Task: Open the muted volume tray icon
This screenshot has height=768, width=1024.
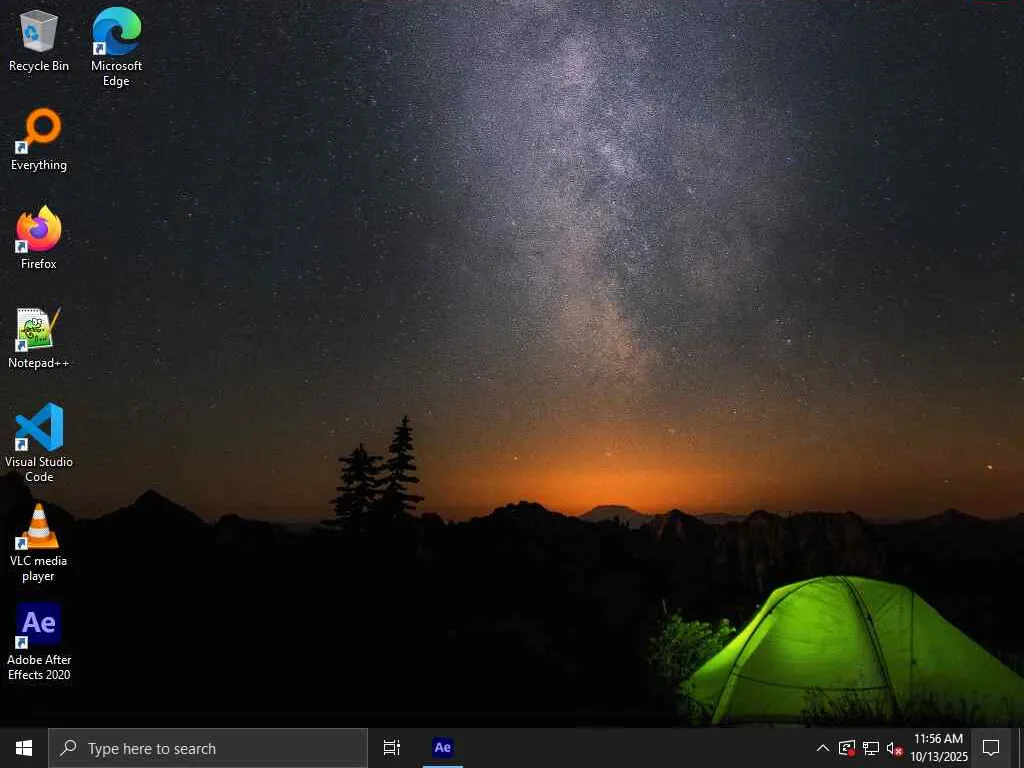Action: click(895, 748)
